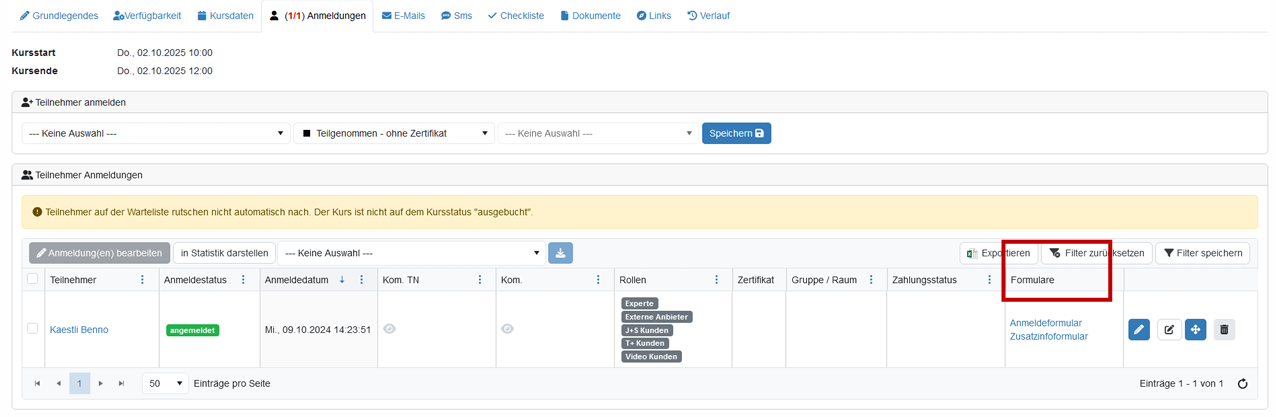The height and width of the screenshot is (417, 1276).
Task: Sort by Anmeldedatum column header
Action: [297, 280]
